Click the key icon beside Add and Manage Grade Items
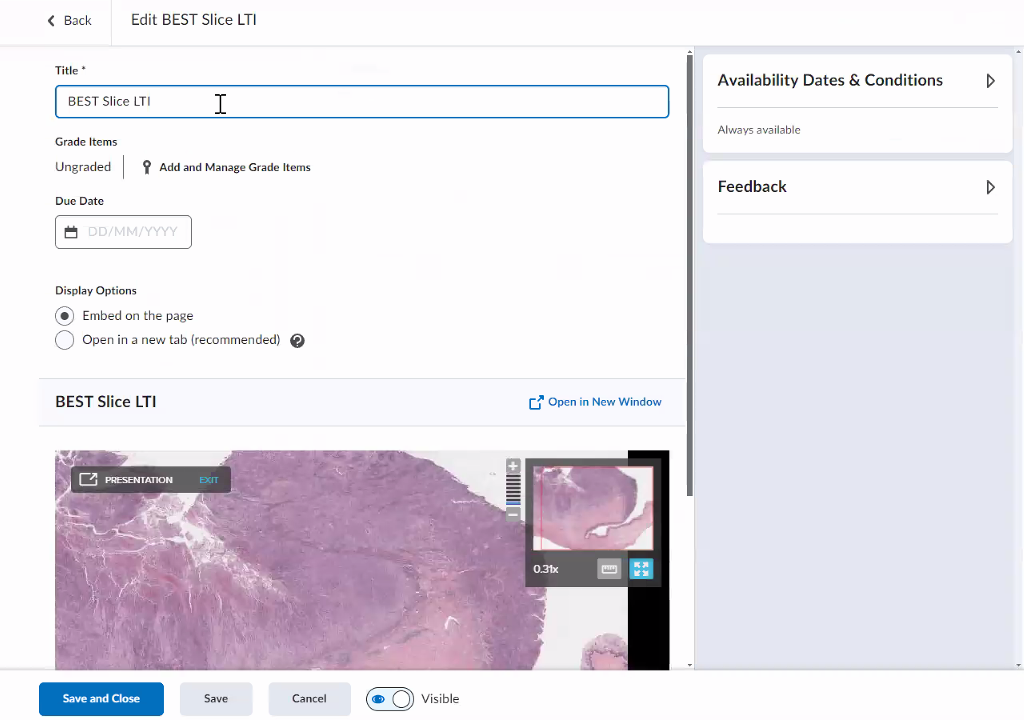Image resolution: width=1024 pixels, height=720 pixels. (x=146, y=167)
